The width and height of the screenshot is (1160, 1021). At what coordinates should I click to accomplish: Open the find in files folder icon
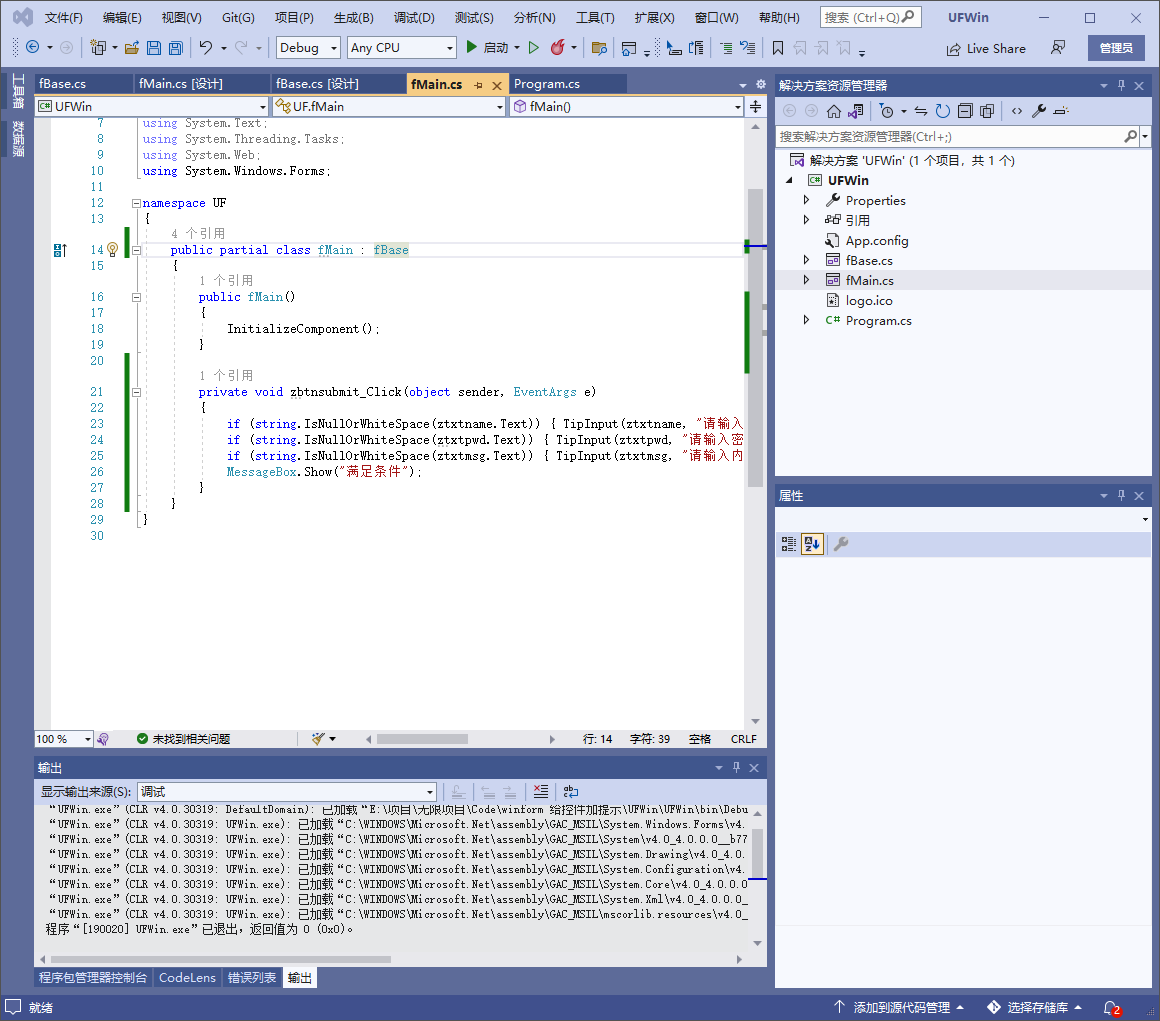click(599, 48)
